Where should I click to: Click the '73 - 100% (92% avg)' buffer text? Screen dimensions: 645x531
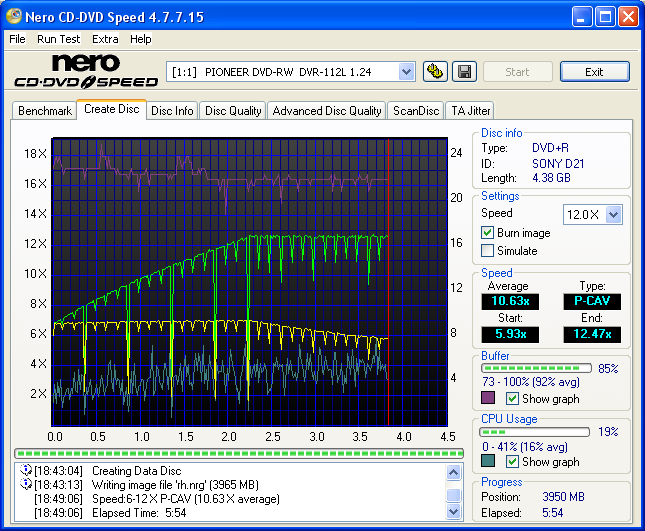click(531, 382)
